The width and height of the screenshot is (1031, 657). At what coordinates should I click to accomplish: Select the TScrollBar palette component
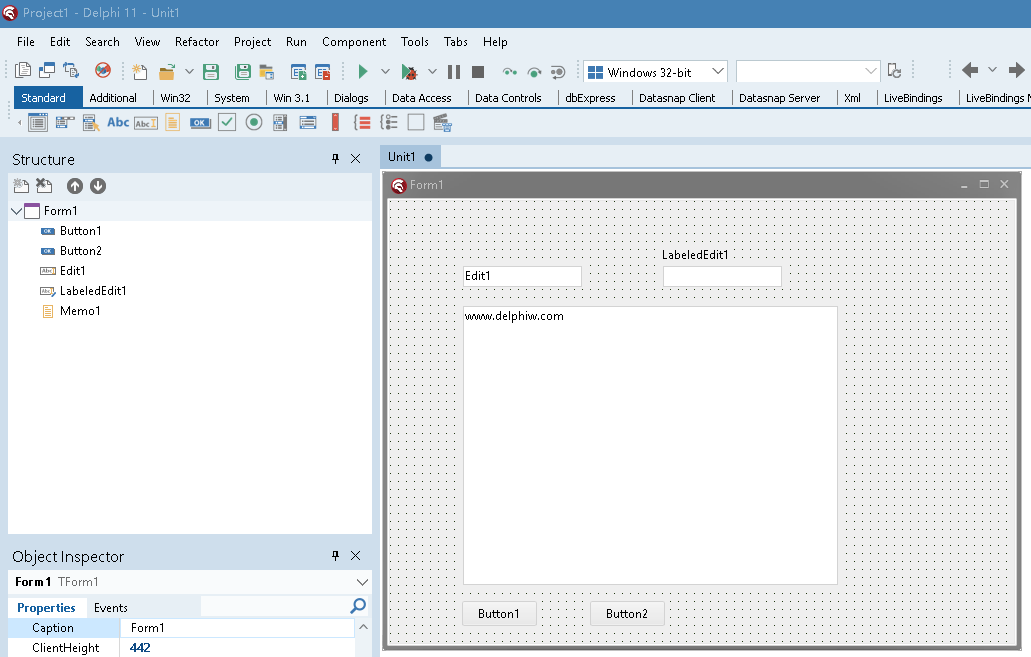(335, 122)
